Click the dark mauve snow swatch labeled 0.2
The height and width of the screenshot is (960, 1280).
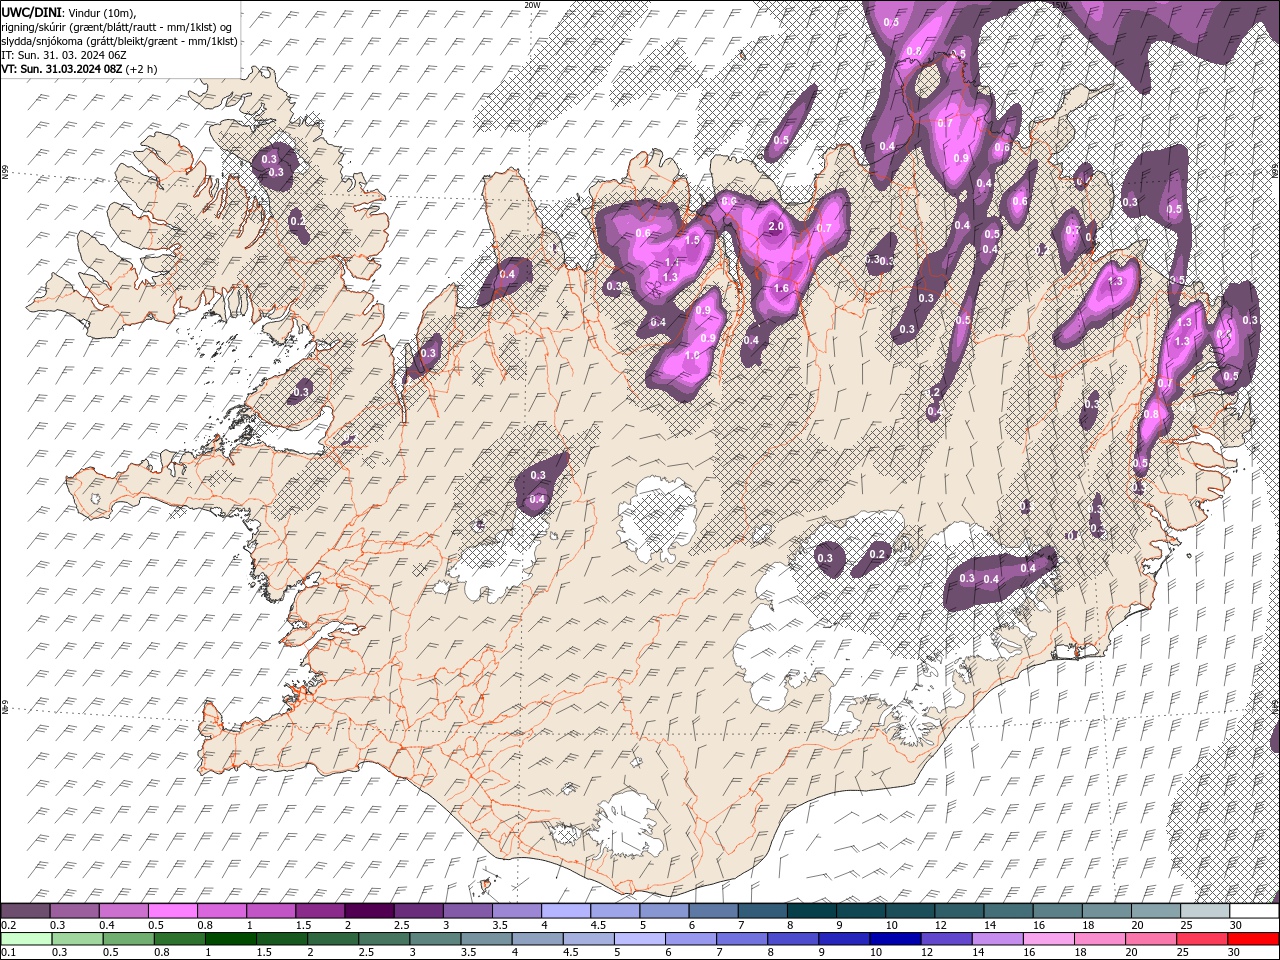(x=26, y=911)
